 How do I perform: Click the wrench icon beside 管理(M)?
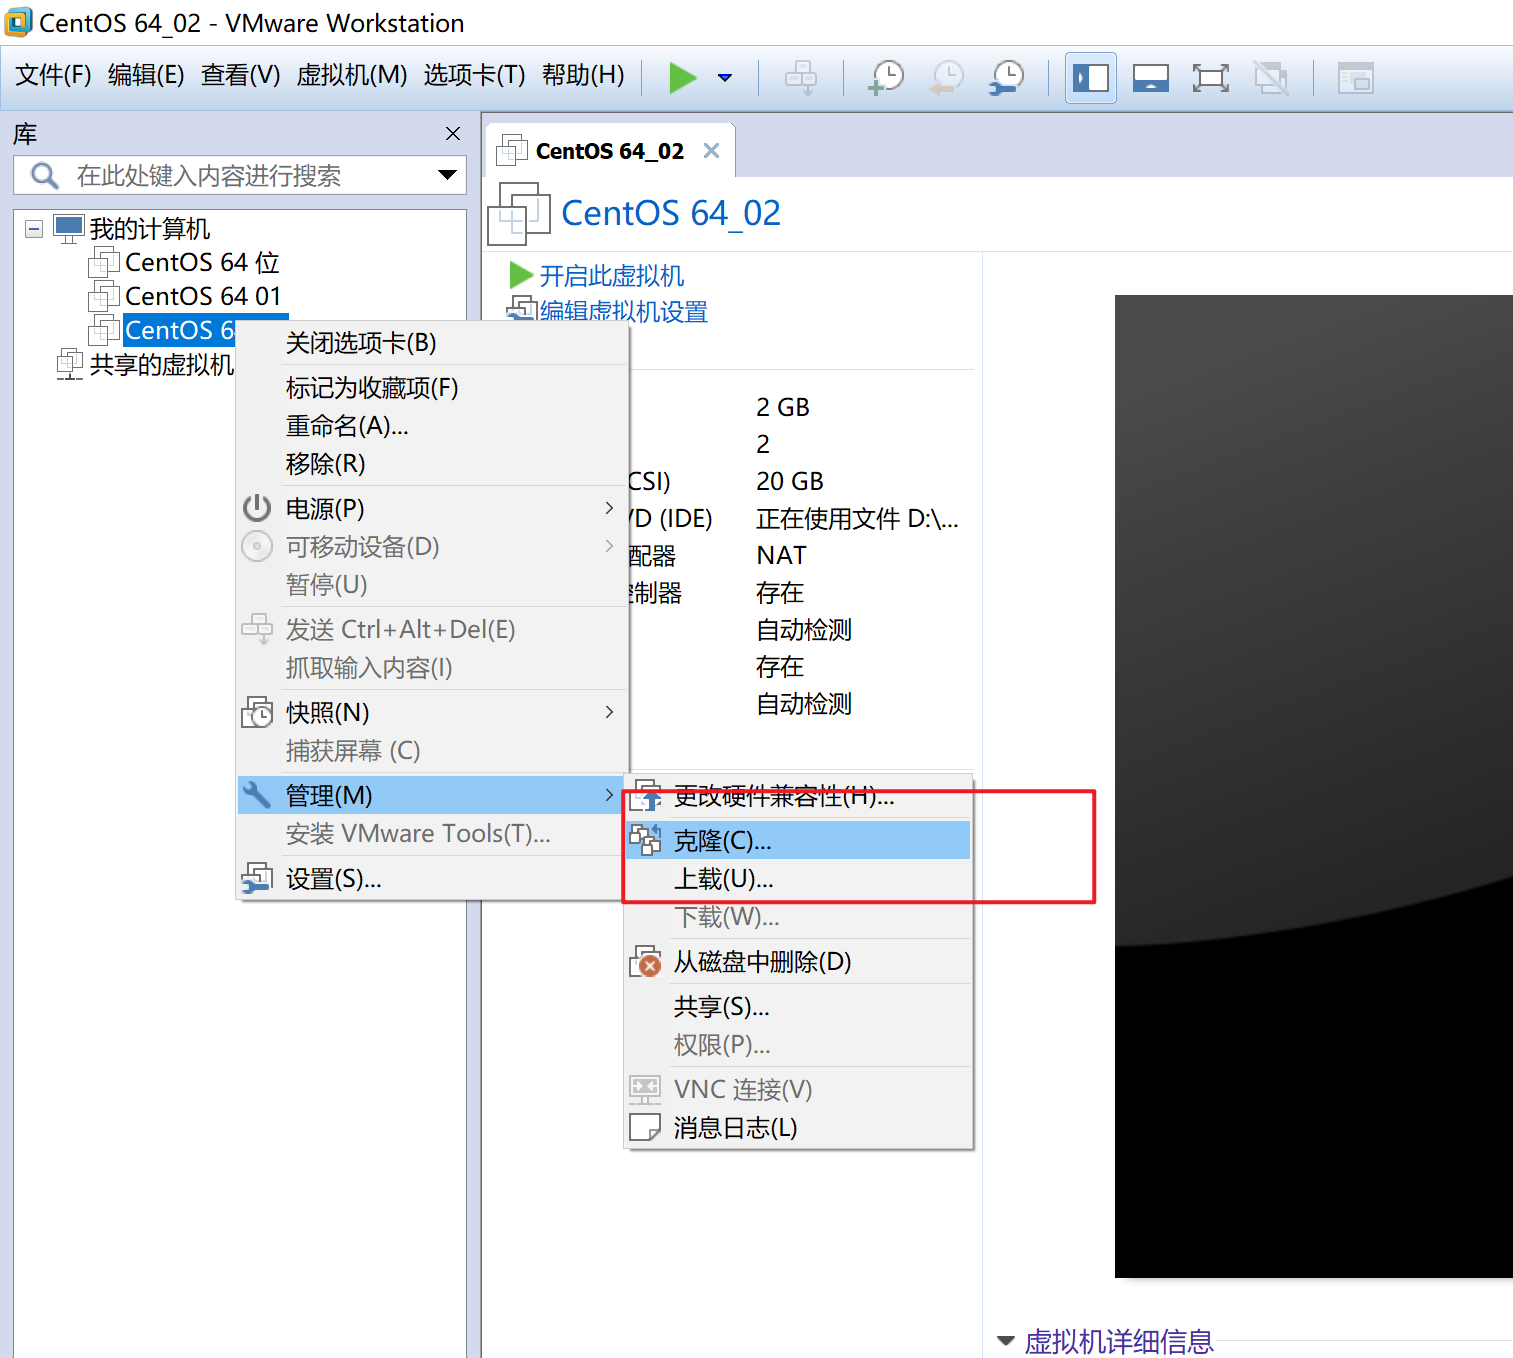(x=257, y=795)
